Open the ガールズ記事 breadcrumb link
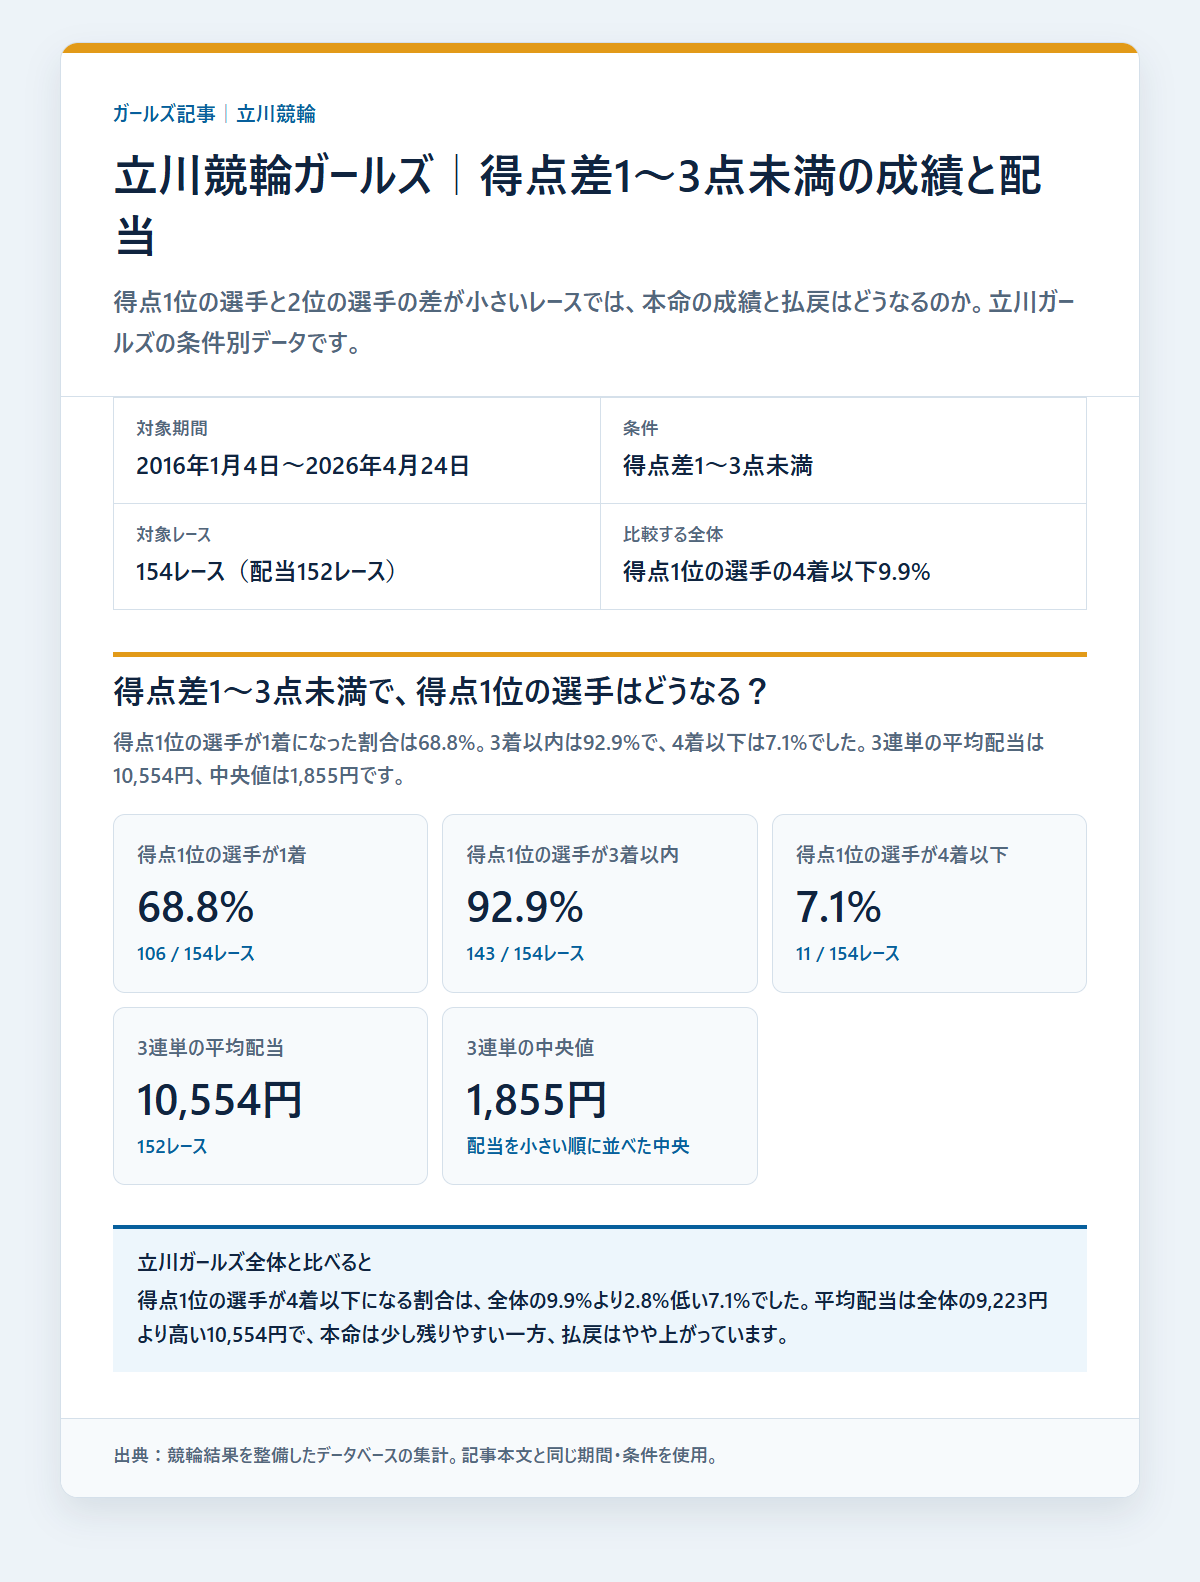This screenshot has width=1200, height=1582. tap(164, 114)
